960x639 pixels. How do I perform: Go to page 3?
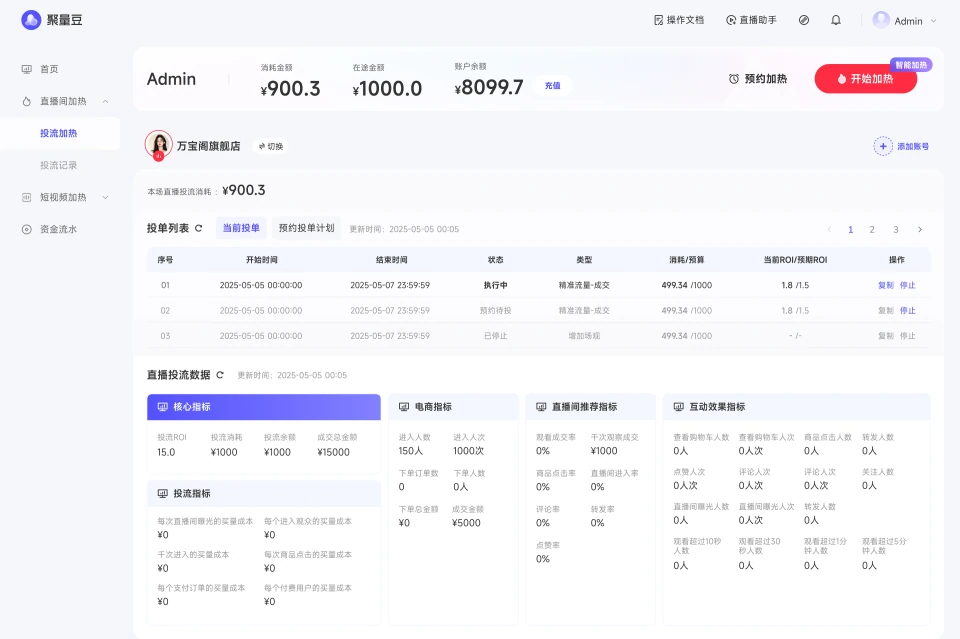click(x=896, y=230)
